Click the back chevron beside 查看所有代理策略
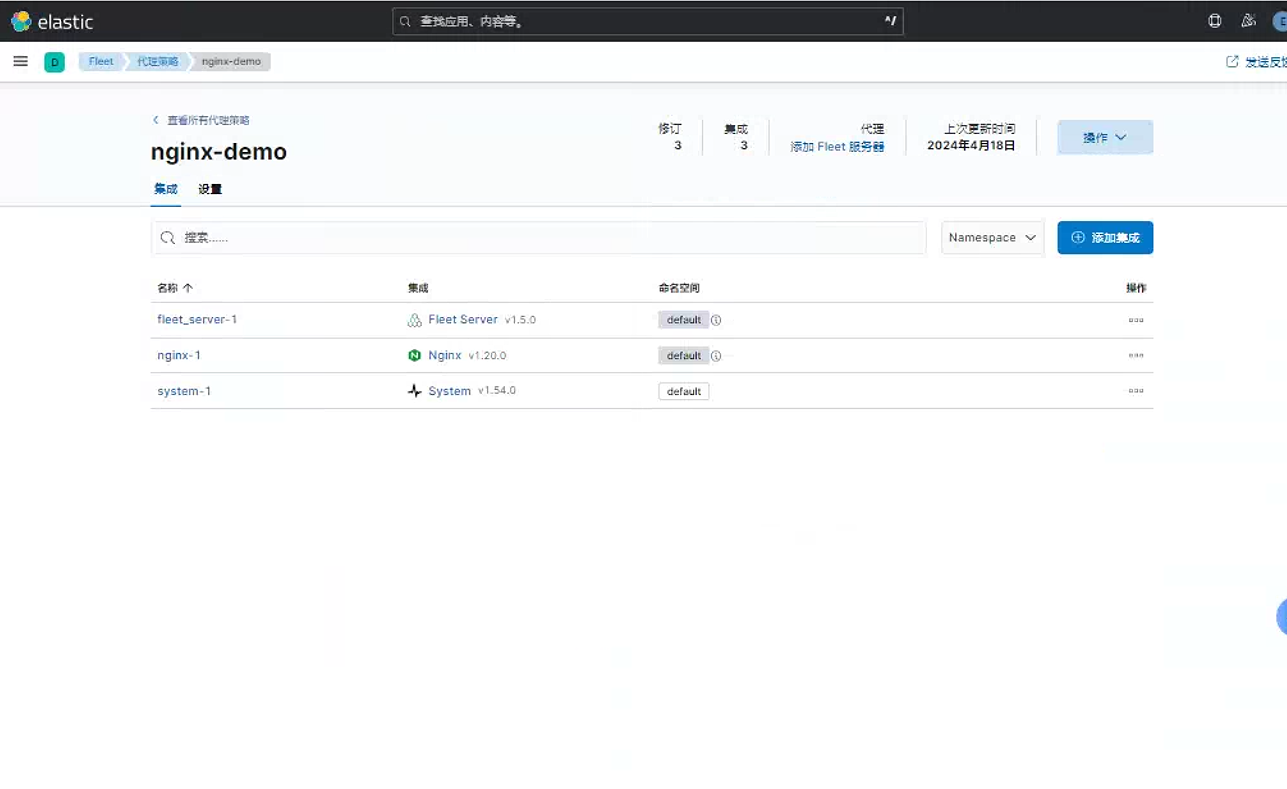 click(x=156, y=120)
